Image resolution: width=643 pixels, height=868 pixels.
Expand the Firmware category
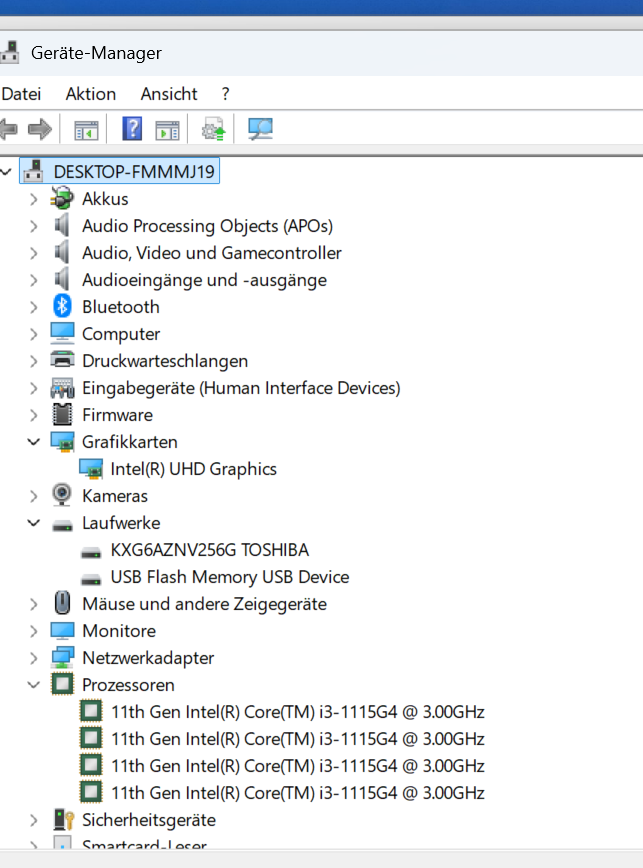34,415
